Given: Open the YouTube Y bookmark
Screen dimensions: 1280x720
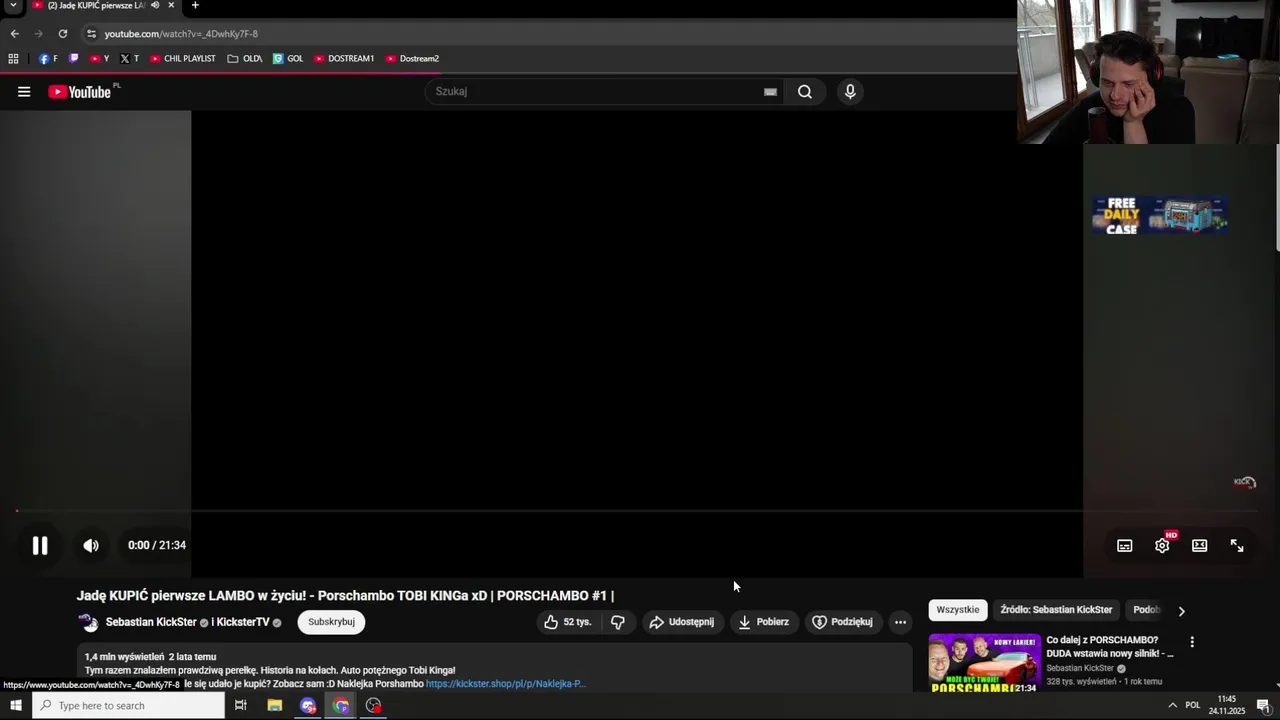Looking at the screenshot, I should click(x=99, y=59).
